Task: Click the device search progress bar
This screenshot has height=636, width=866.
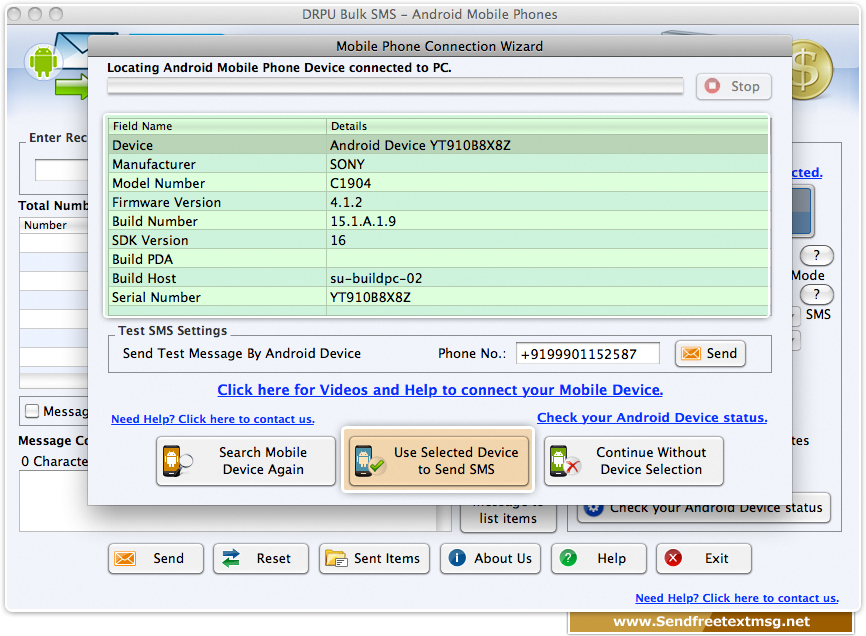Action: point(395,86)
